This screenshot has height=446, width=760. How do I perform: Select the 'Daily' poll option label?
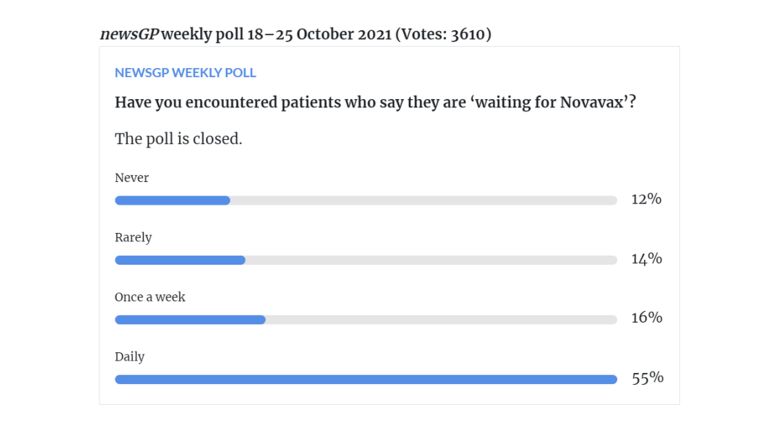click(x=130, y=356)
